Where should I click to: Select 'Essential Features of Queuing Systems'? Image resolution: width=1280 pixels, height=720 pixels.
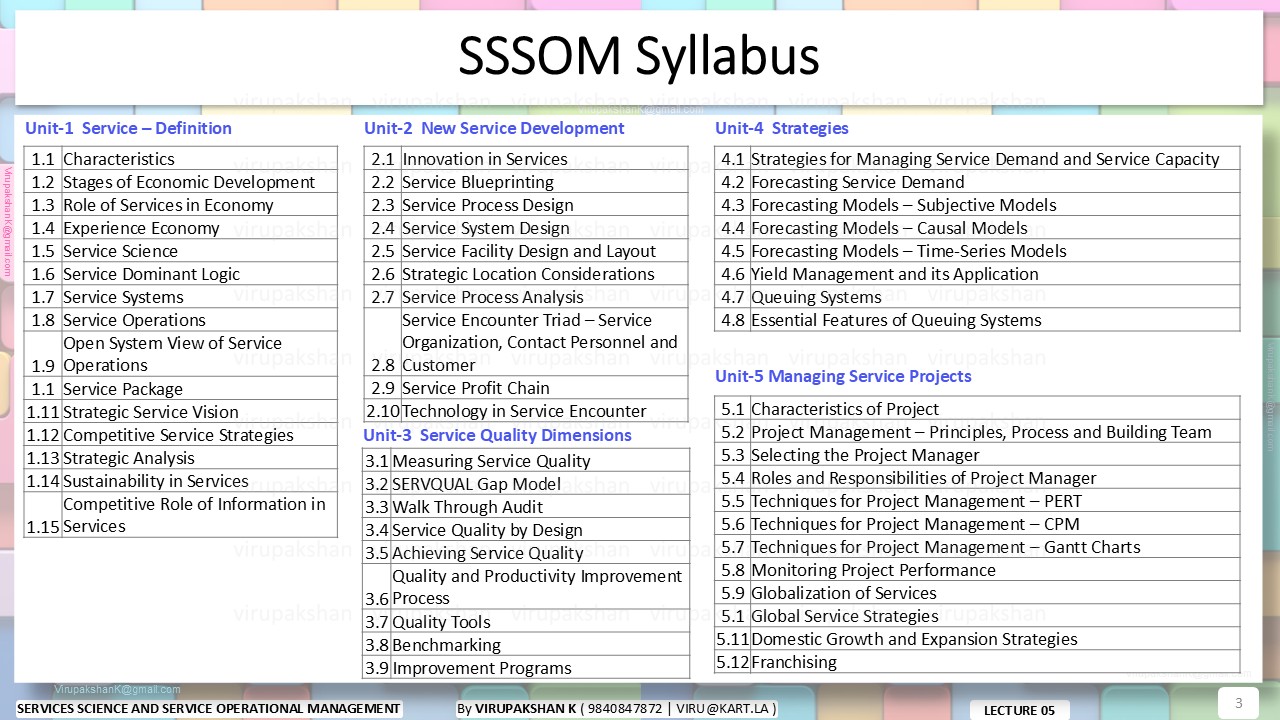[995, 319]
